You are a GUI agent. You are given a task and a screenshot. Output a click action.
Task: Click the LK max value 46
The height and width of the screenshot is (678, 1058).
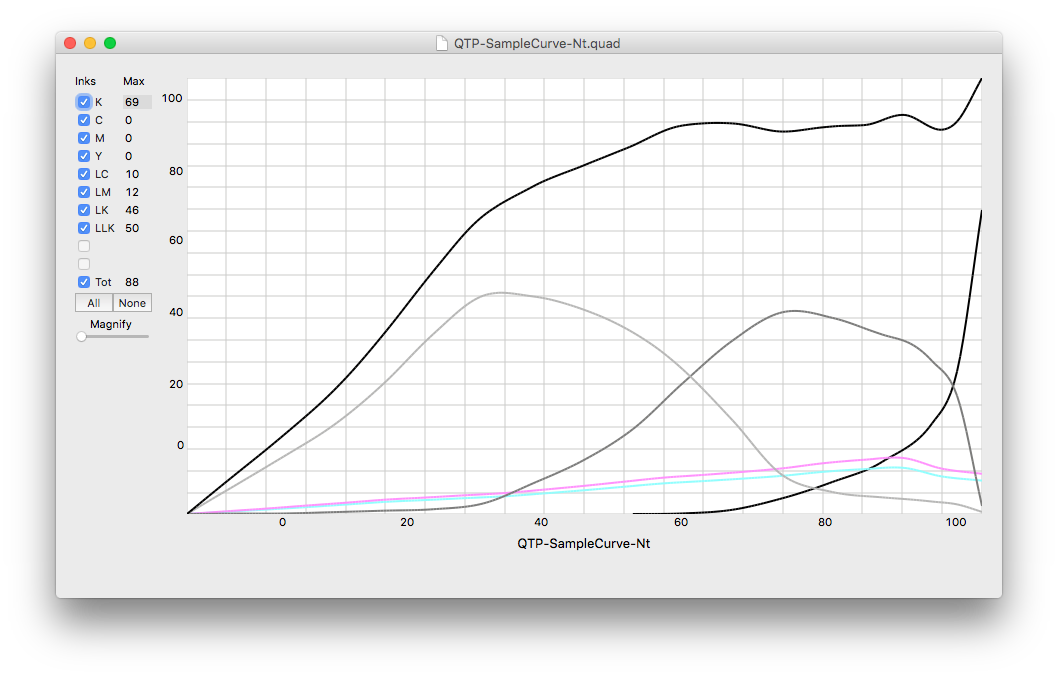[132, 210]
